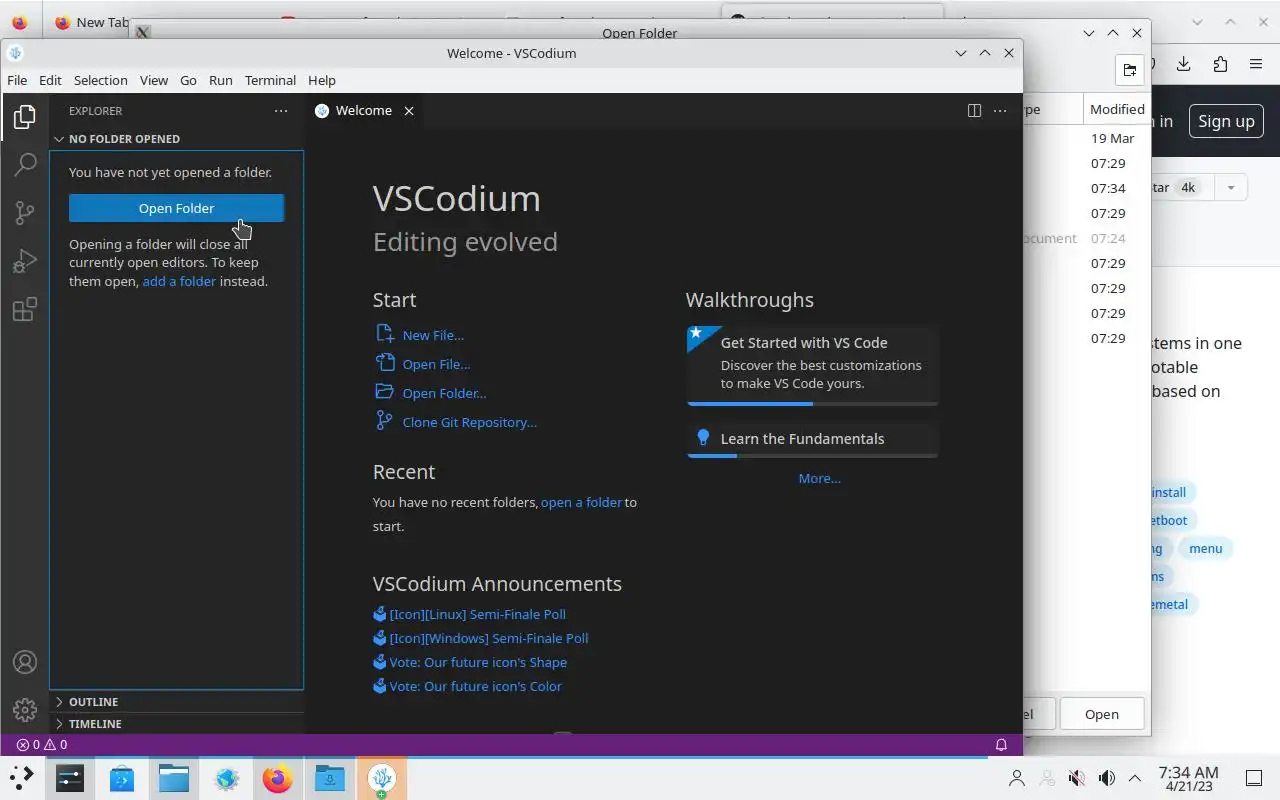
Task: Open the clock showing 7:34 AM
Action: pyautogui.click(x=1188, y=778)
